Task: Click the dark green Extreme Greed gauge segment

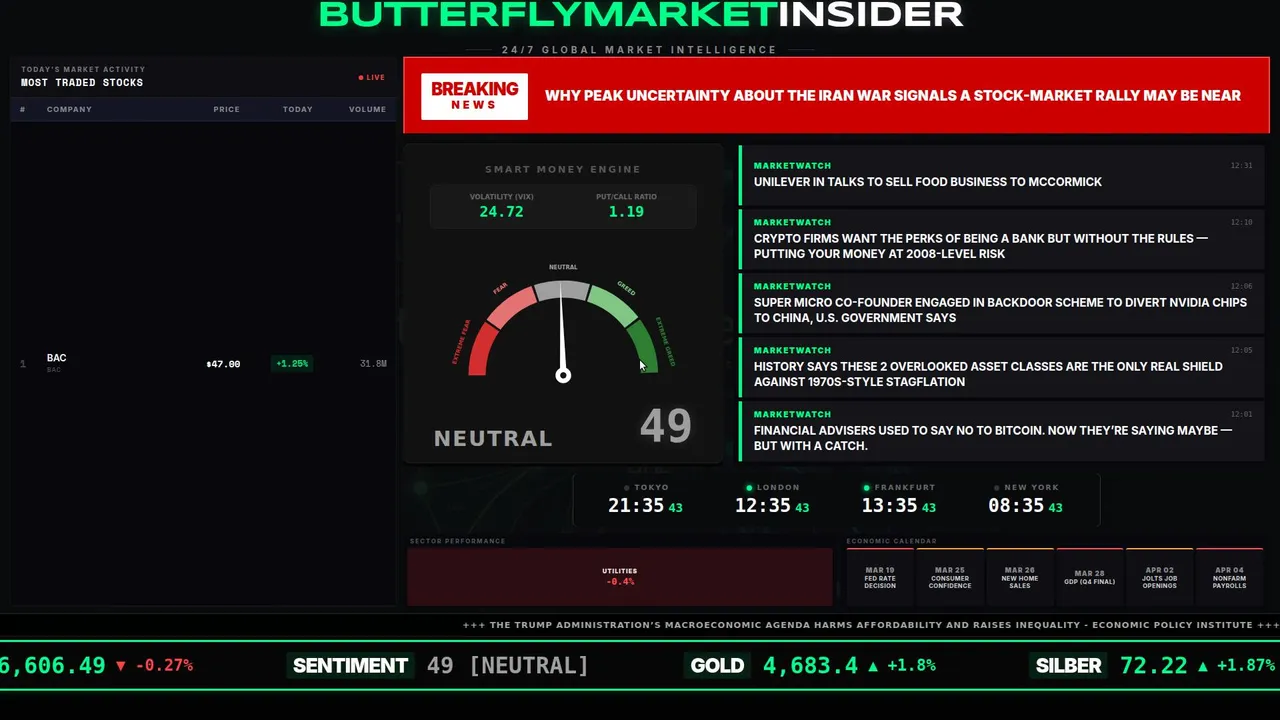Action: (643, 345)
